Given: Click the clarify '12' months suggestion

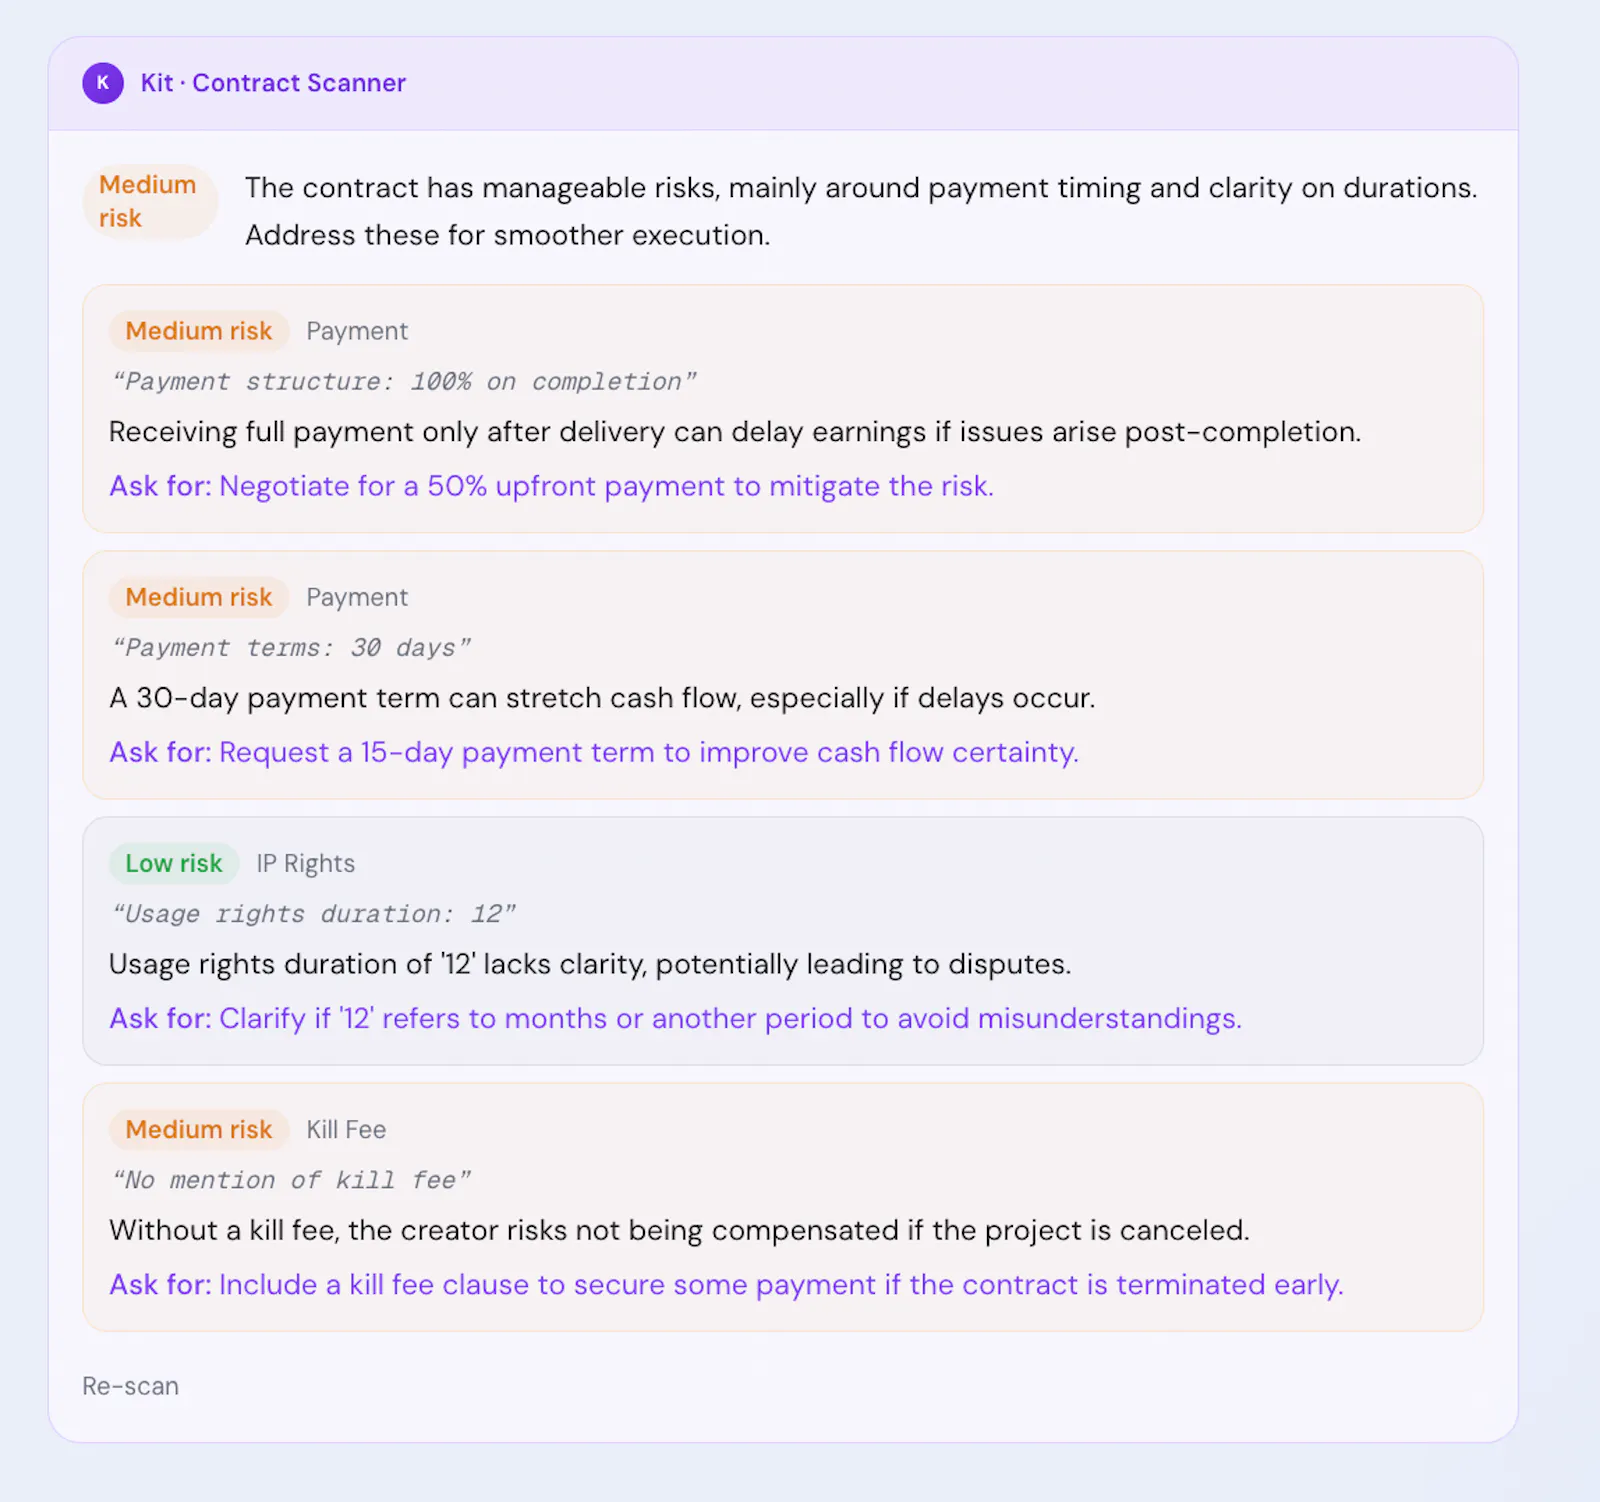Looking at the screenshot, I should click(676, 1018).
